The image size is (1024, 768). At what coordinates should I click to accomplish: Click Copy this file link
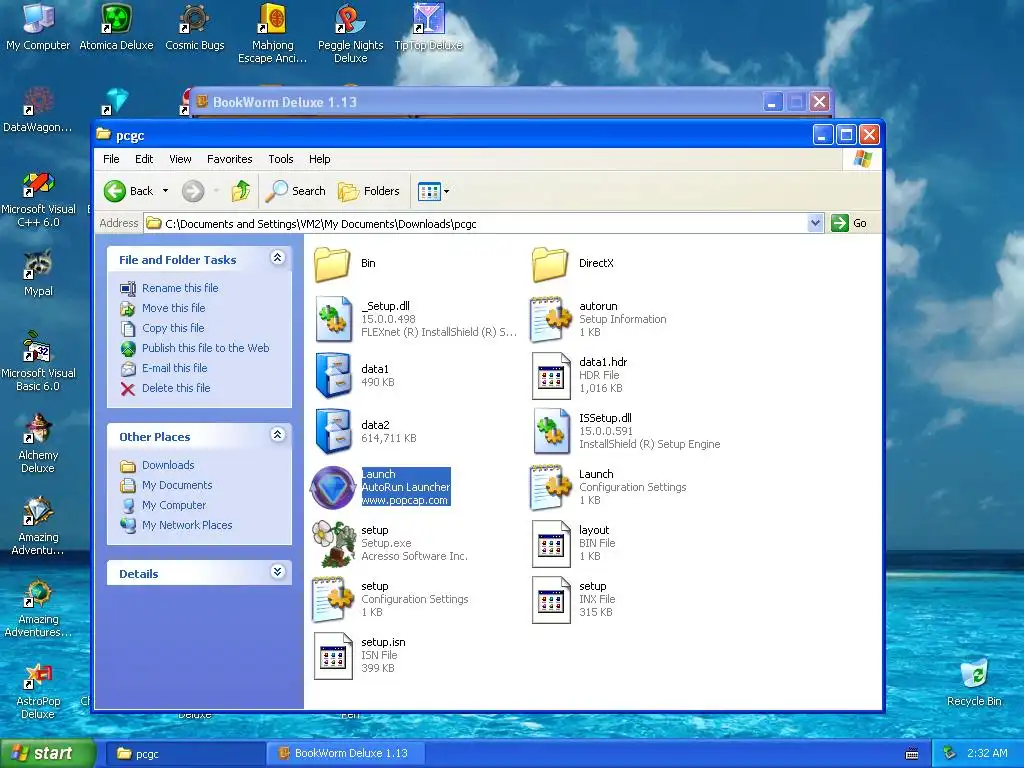tap(173, 328)
